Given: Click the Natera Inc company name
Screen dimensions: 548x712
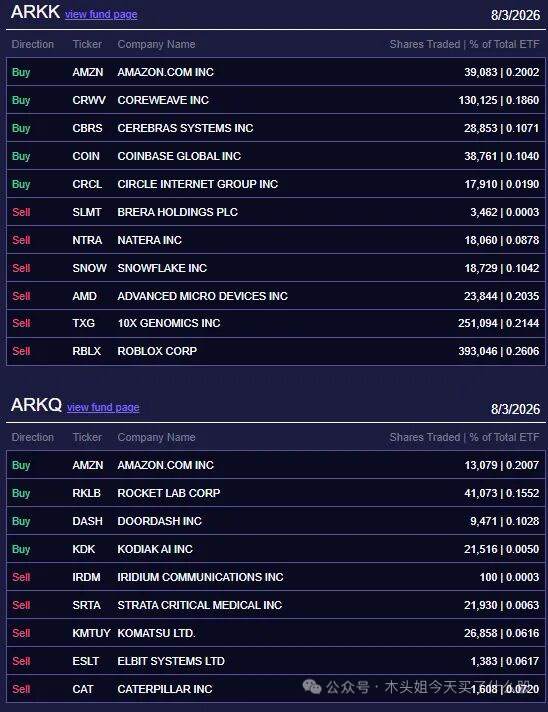Looking at the screenshot, I should tap(149, 240).
